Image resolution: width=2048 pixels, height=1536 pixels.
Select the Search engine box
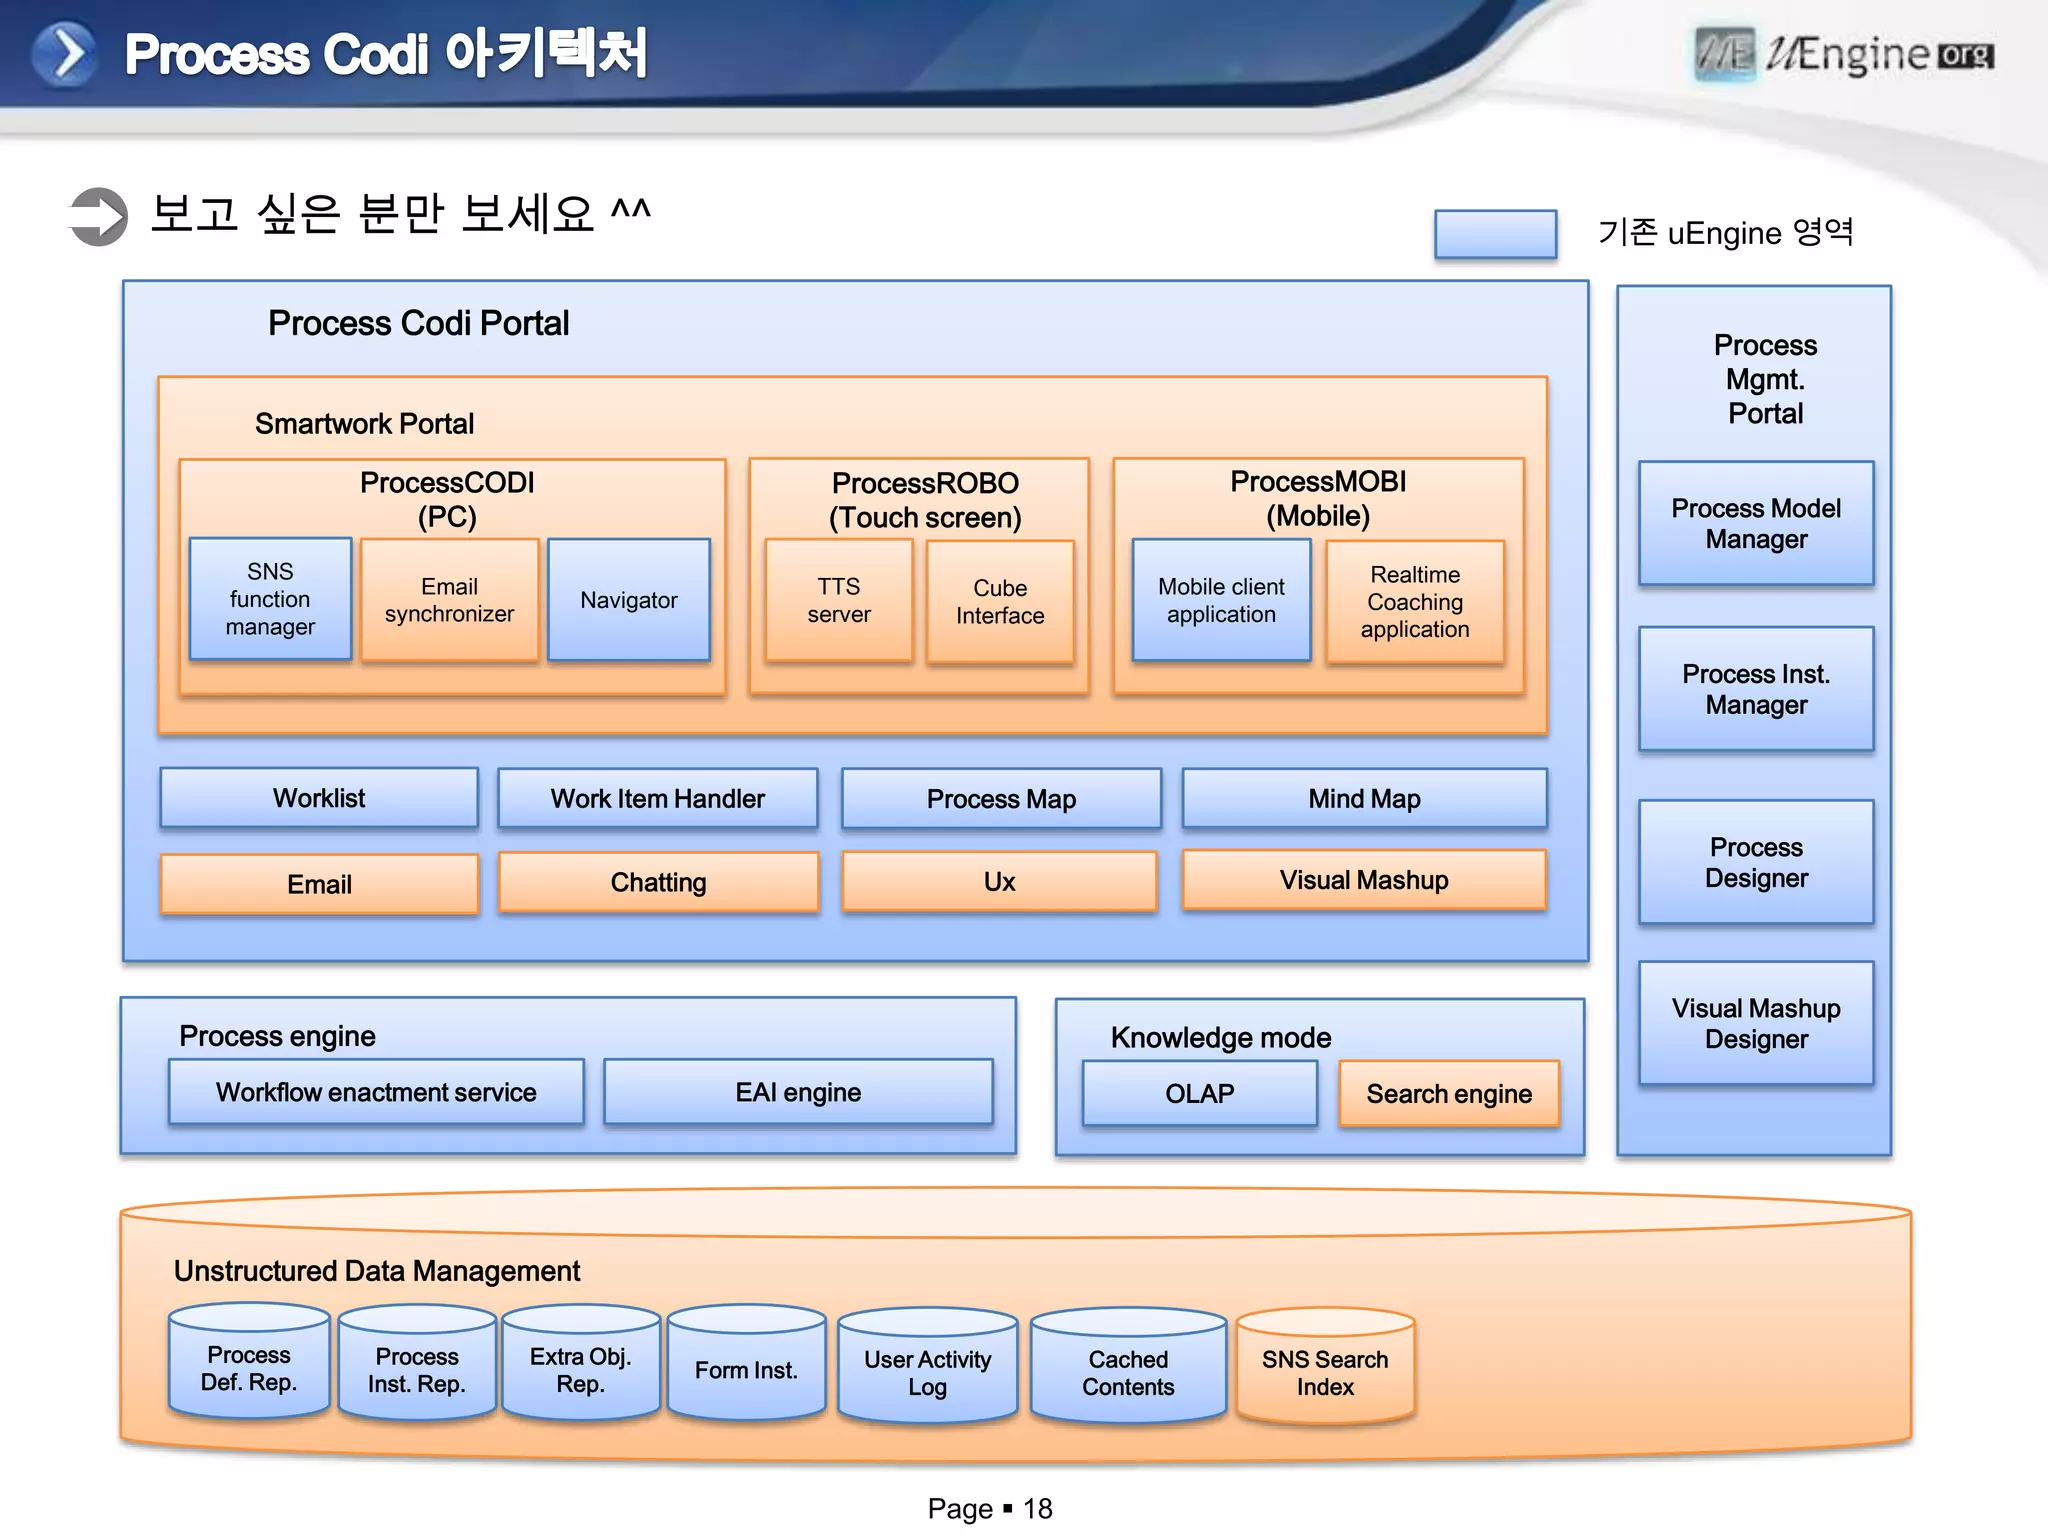(1448, 1094)
